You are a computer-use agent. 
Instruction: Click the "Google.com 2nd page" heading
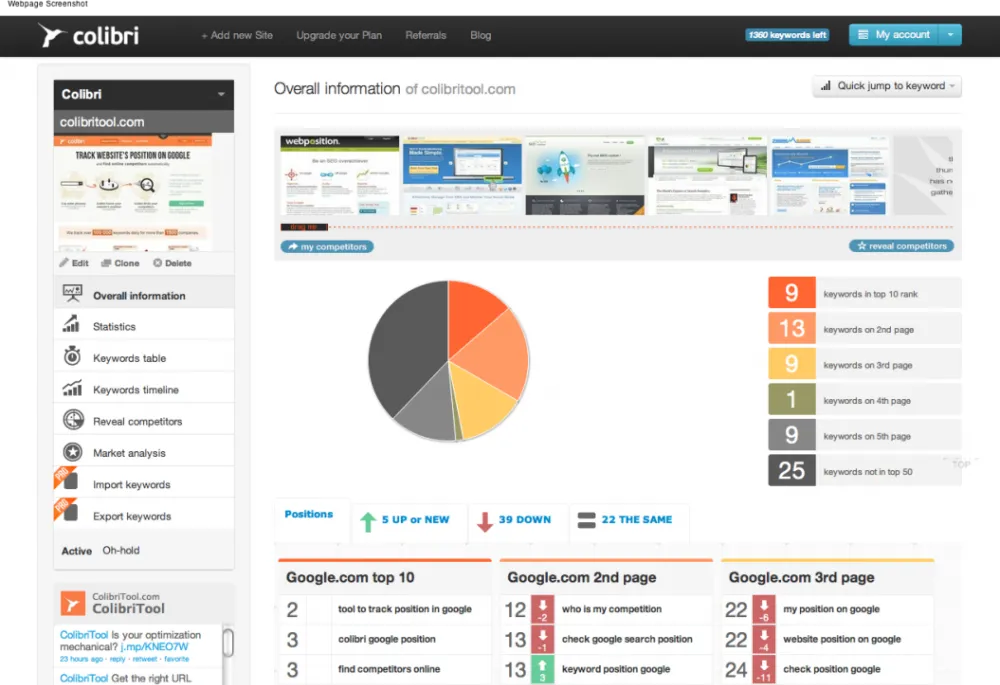click(x=582, y=577)
